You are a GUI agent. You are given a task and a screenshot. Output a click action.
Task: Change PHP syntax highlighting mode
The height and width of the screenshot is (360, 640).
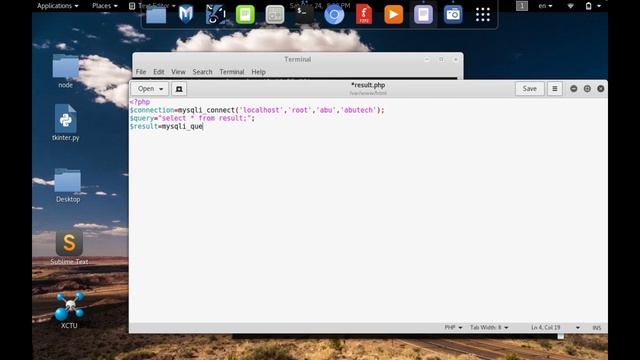pyautogui.click(x=453, y=327)
